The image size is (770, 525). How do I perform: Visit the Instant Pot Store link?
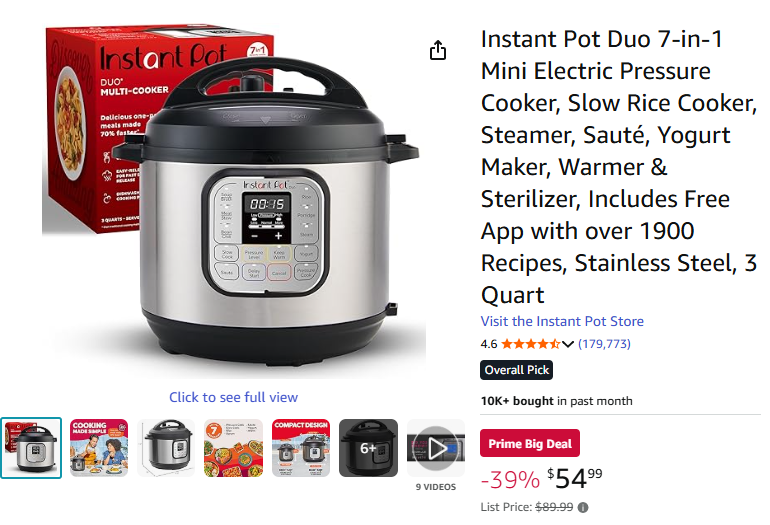pyautogui.click(x=562, y=321)
